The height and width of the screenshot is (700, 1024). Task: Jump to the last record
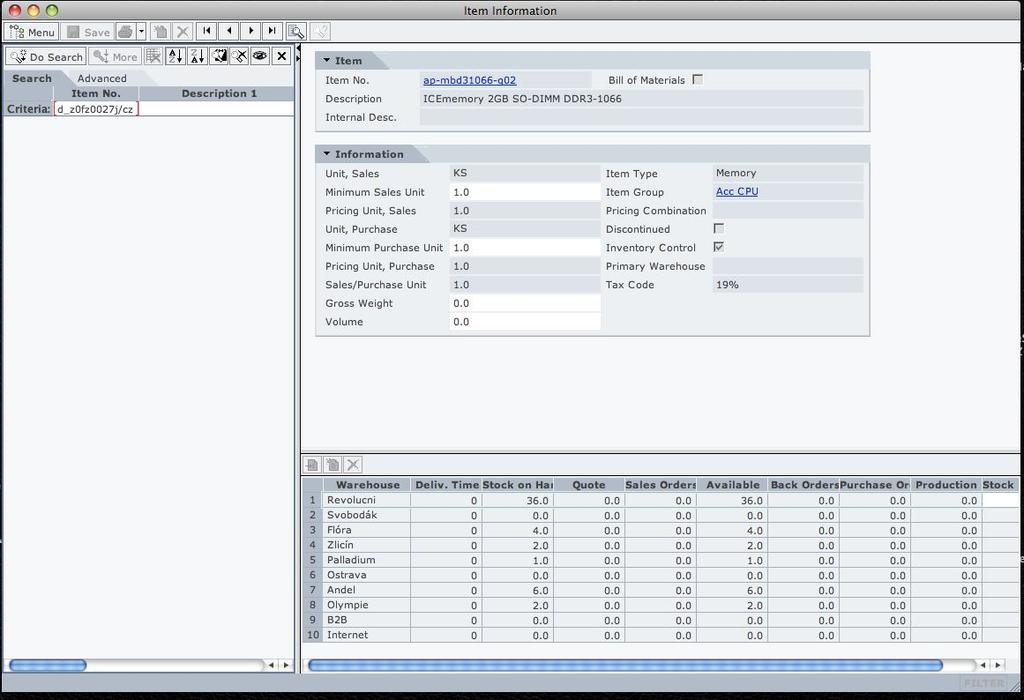[x=272, y=31]
